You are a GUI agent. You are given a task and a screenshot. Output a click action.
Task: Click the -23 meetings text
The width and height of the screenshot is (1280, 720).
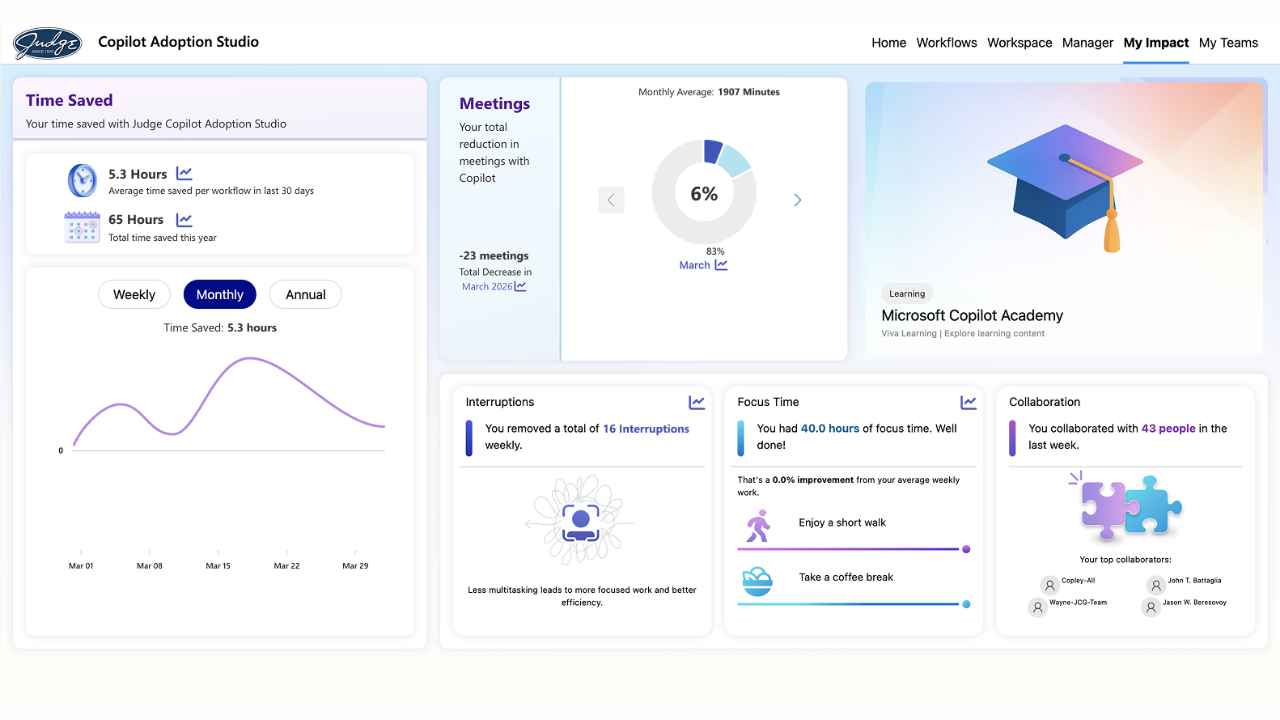point(494,255)
